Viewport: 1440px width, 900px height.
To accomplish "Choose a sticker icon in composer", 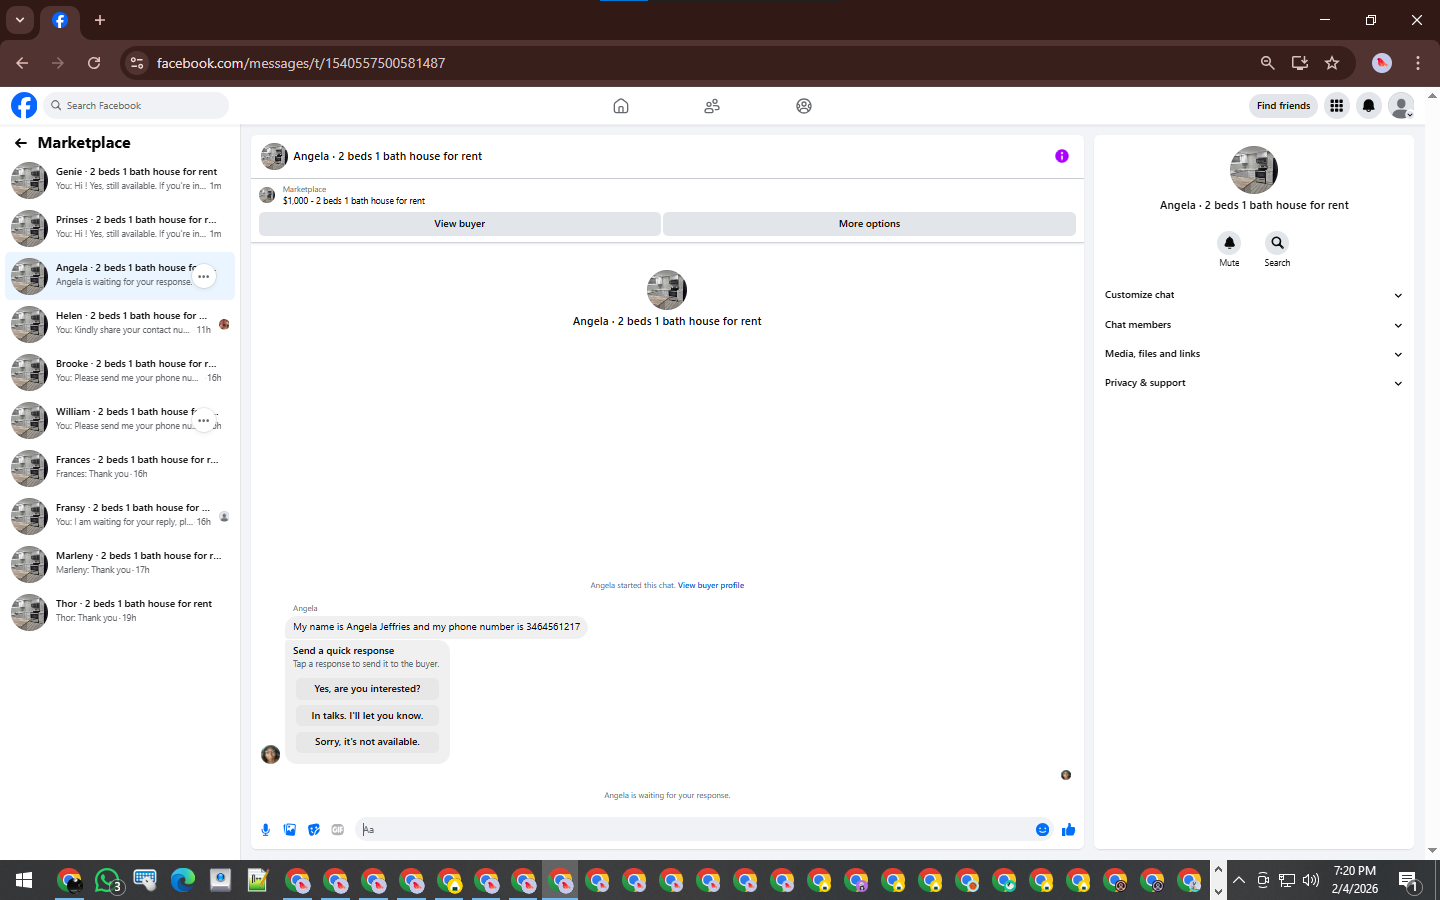I will pos(314,829).
